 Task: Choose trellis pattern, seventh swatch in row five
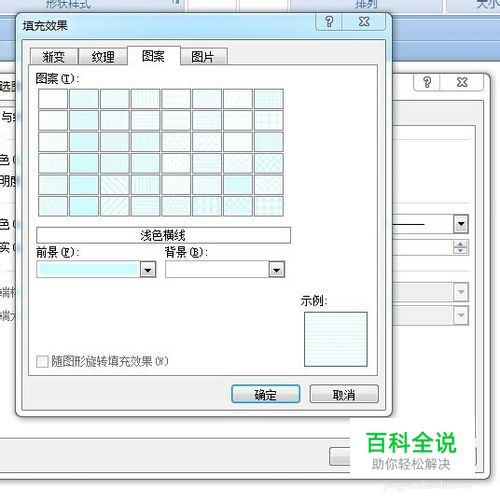pos(238,185)
